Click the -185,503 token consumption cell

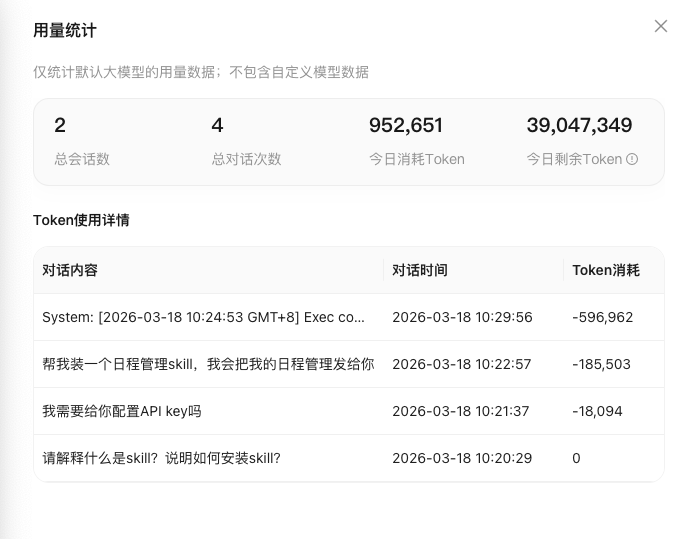pos(601,364)
